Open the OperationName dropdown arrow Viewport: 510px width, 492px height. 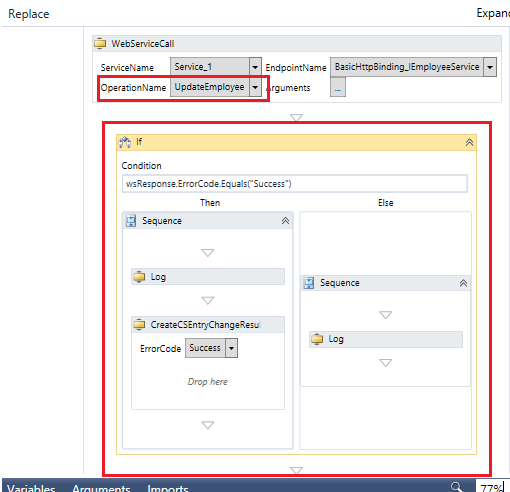click(x=255, y=87)
